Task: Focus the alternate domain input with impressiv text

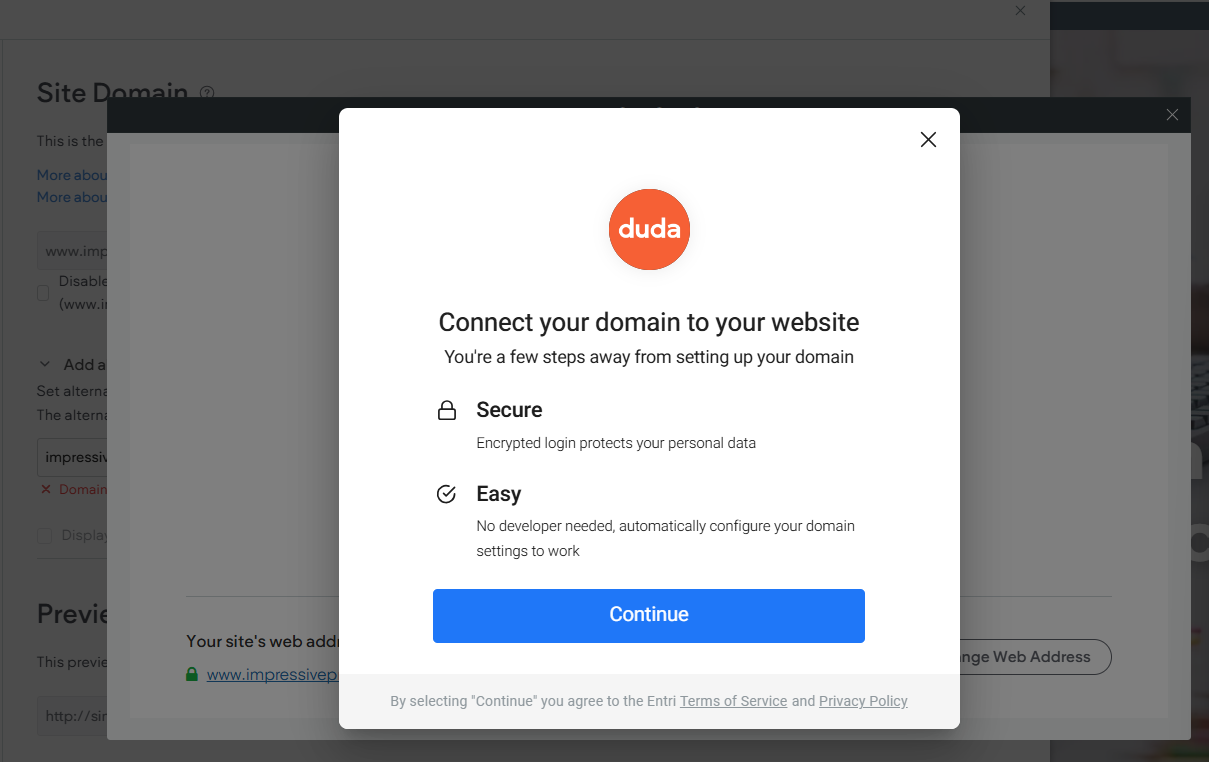Action: (x=72, y=458)
